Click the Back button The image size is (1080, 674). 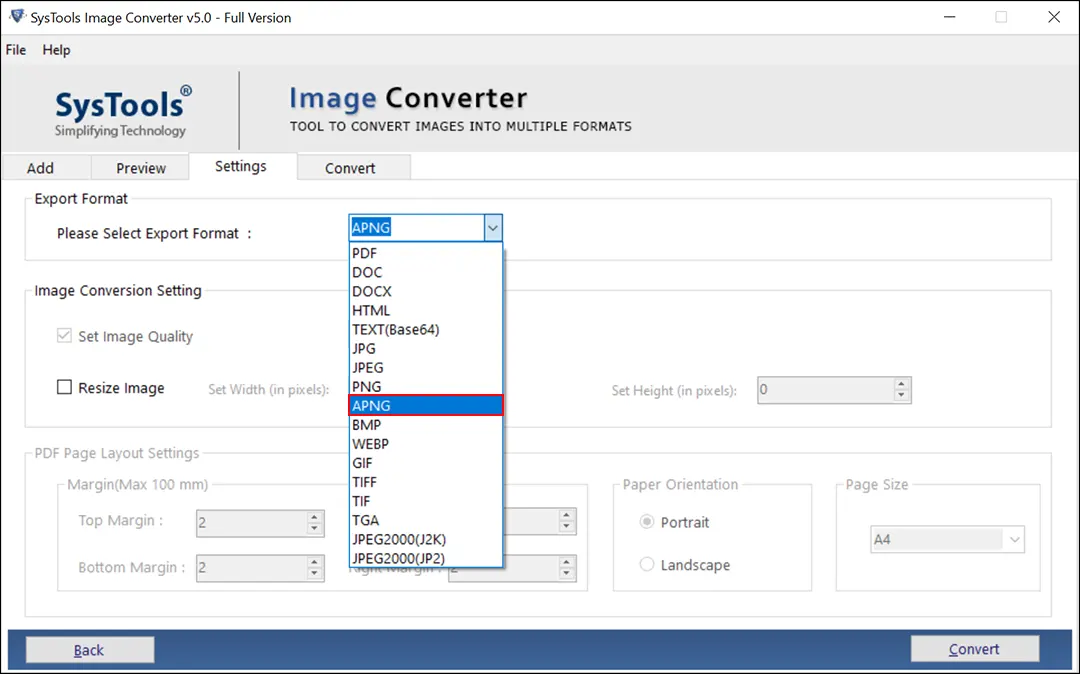tap(90, 650)
